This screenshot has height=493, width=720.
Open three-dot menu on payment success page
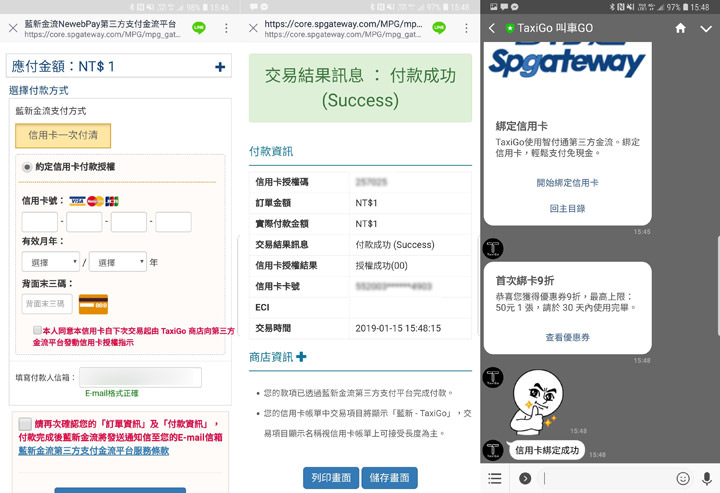(467, 28)
